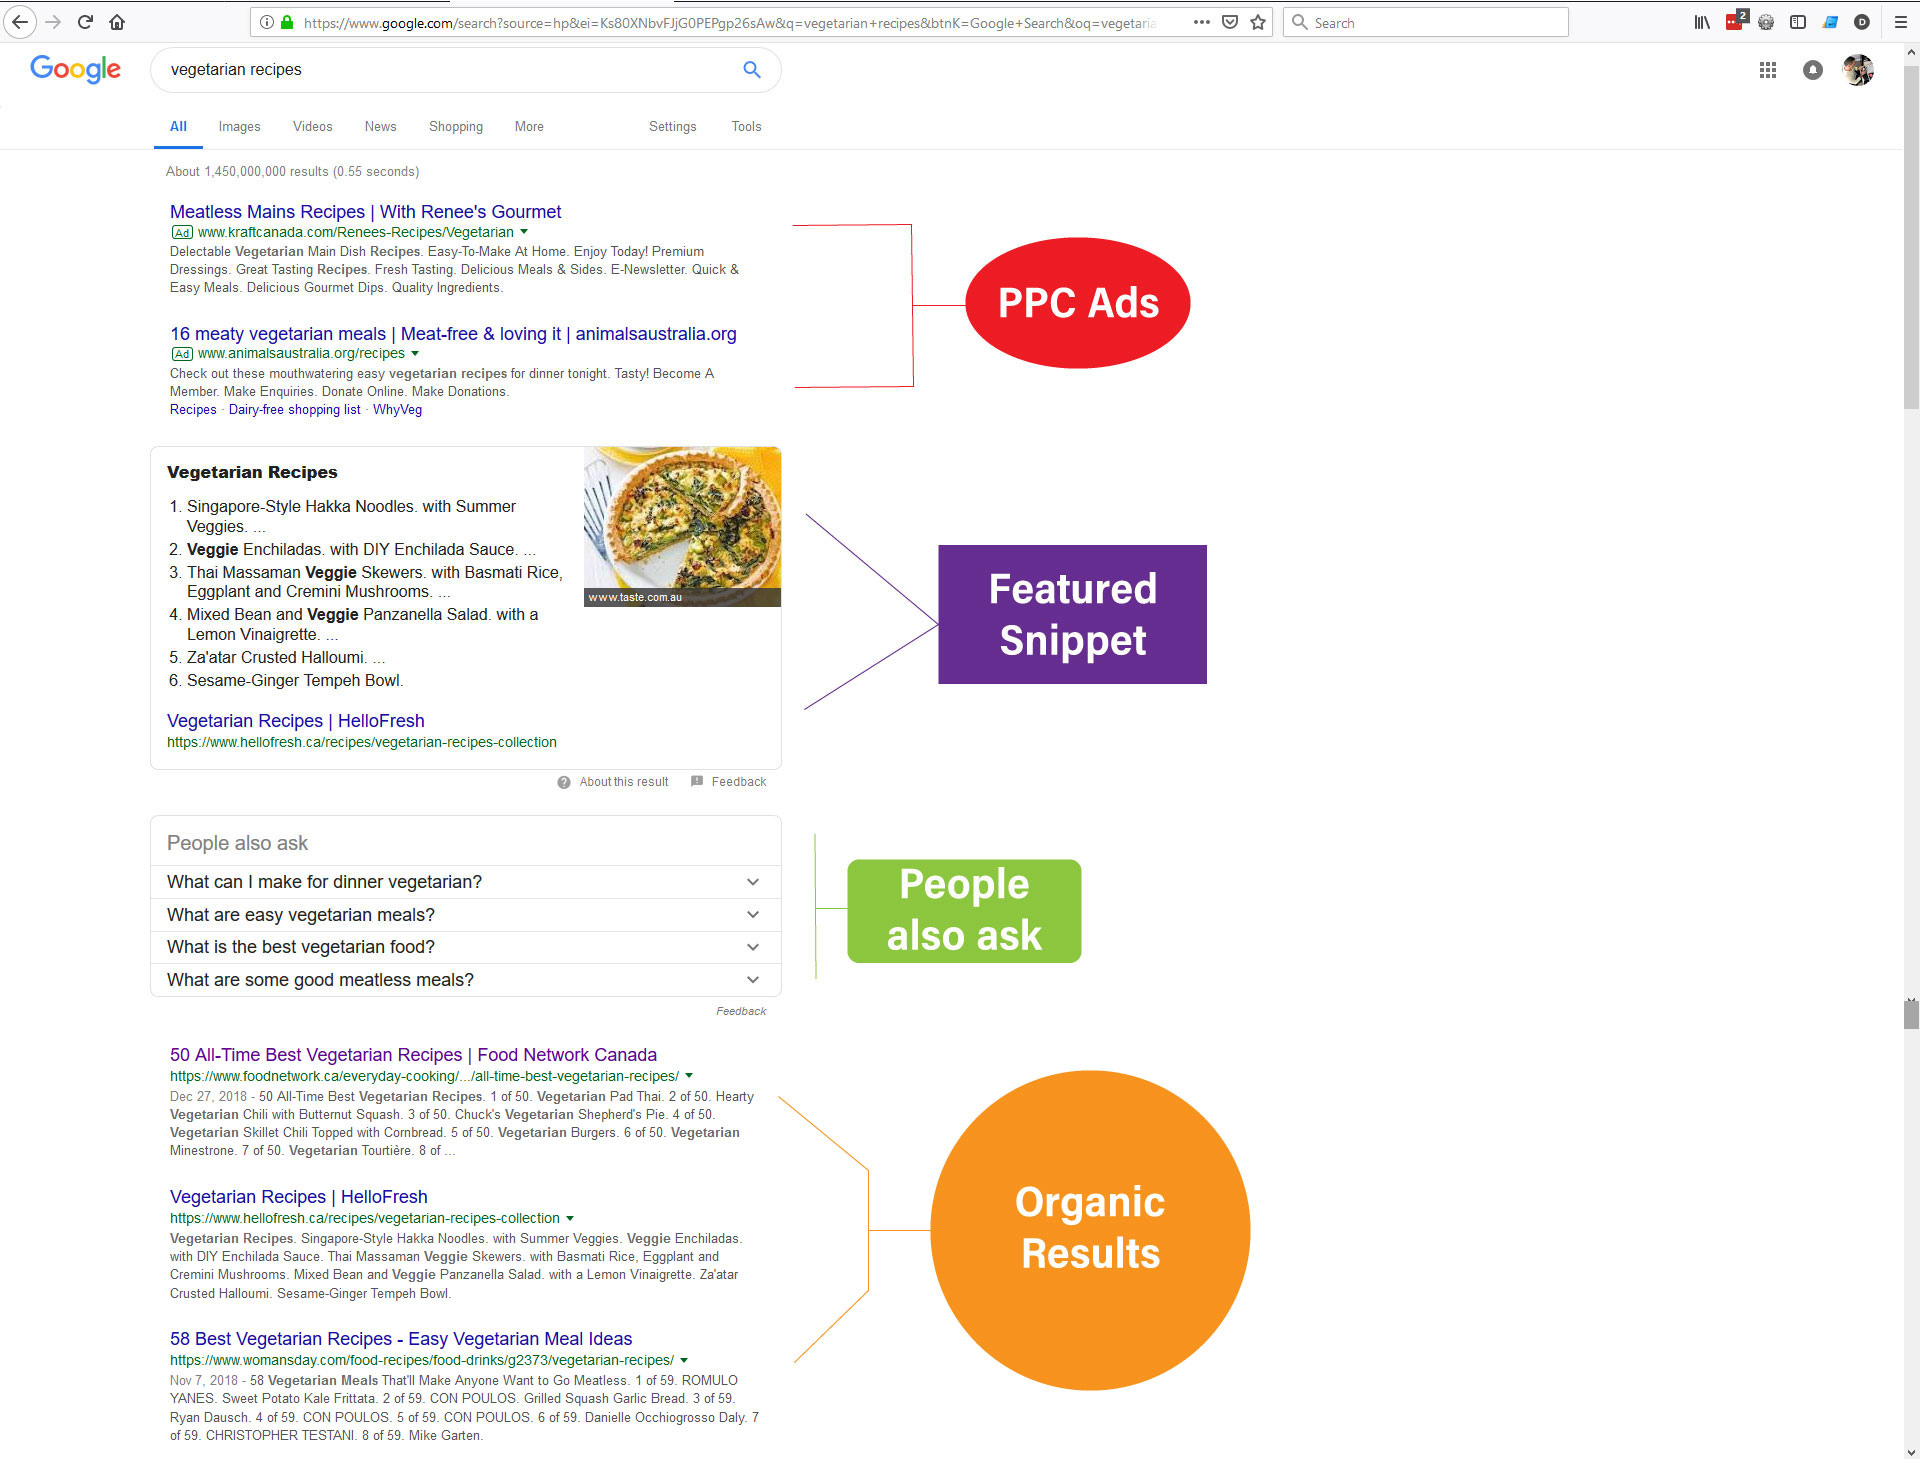Toggle the browser sidebar icon
The image size is (1920, 1482).
1798,22
